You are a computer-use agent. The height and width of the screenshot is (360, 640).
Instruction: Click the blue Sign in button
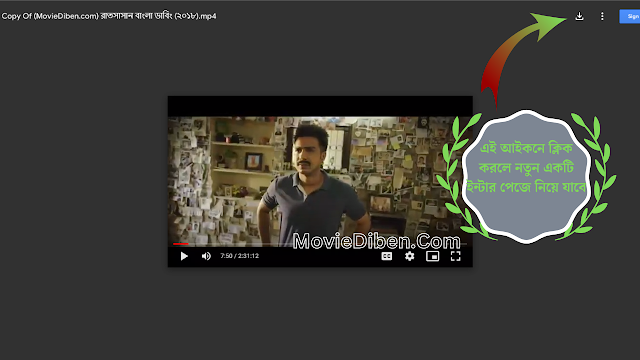click(630, 16)
